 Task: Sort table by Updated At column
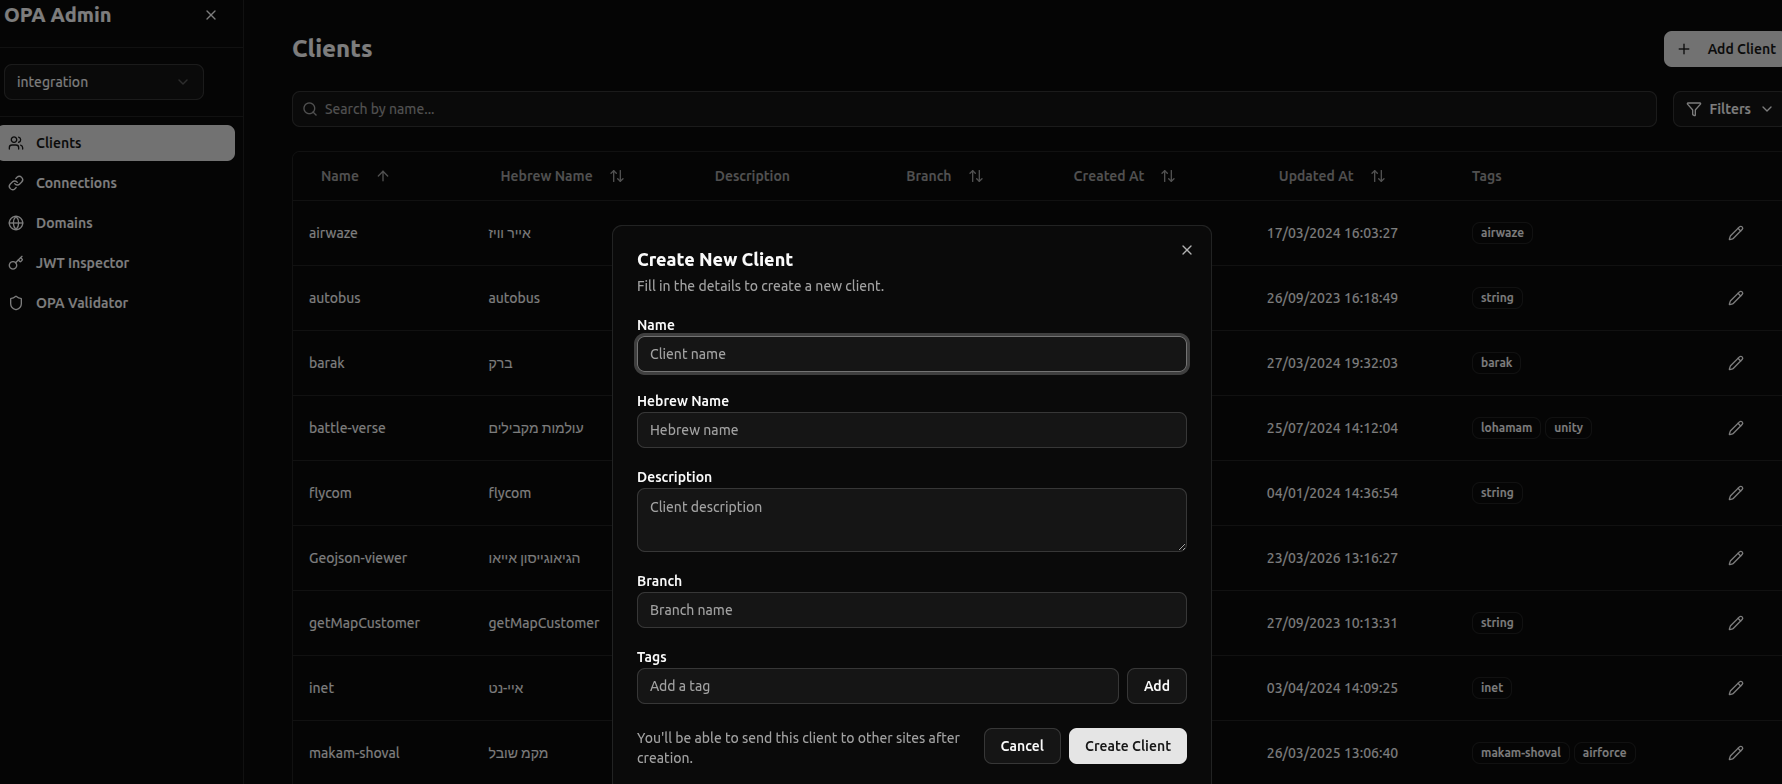click(x=1331, y=176)
